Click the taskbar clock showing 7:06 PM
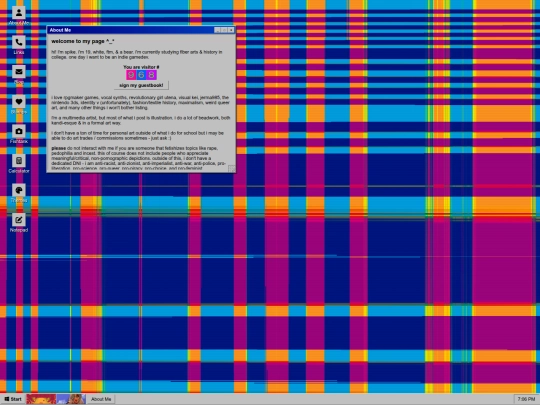Screen dimensions: 540x405 526,399
